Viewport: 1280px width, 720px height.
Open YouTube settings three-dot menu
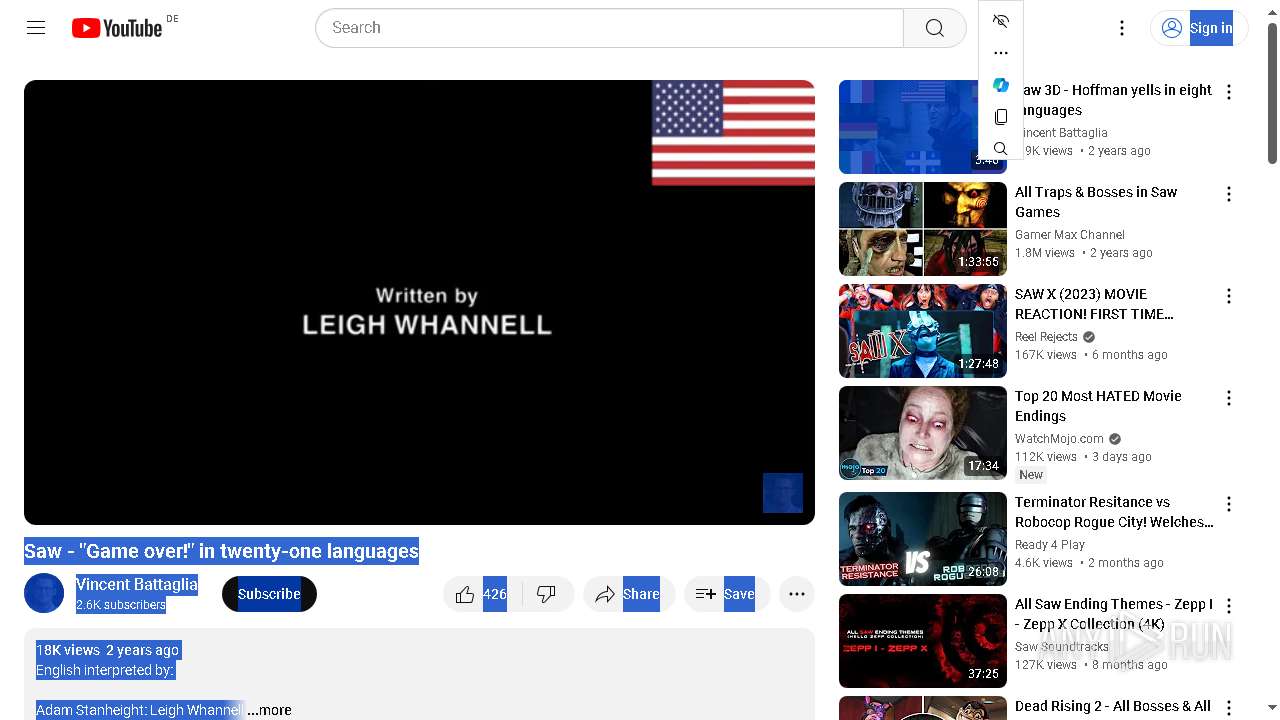click(1122, 28)
